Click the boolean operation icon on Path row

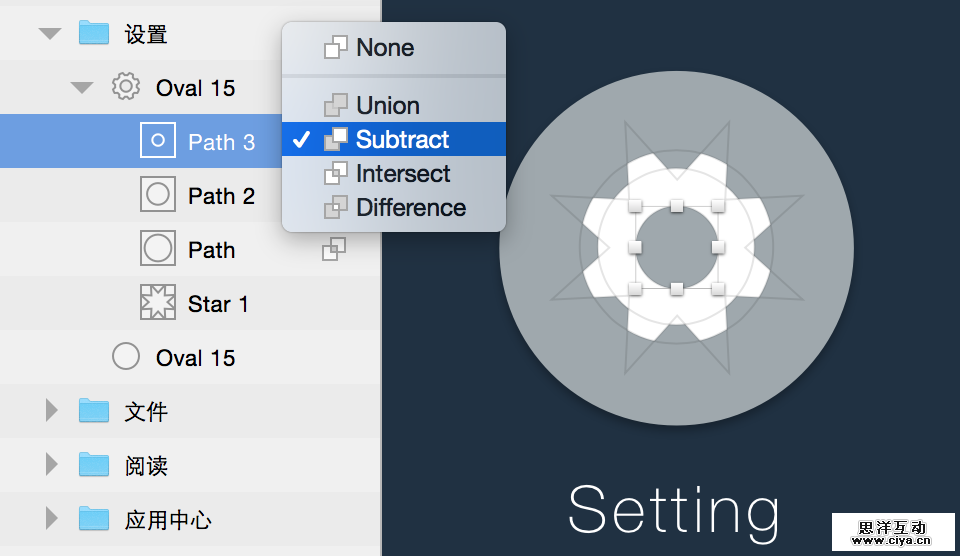coord(334,249)
